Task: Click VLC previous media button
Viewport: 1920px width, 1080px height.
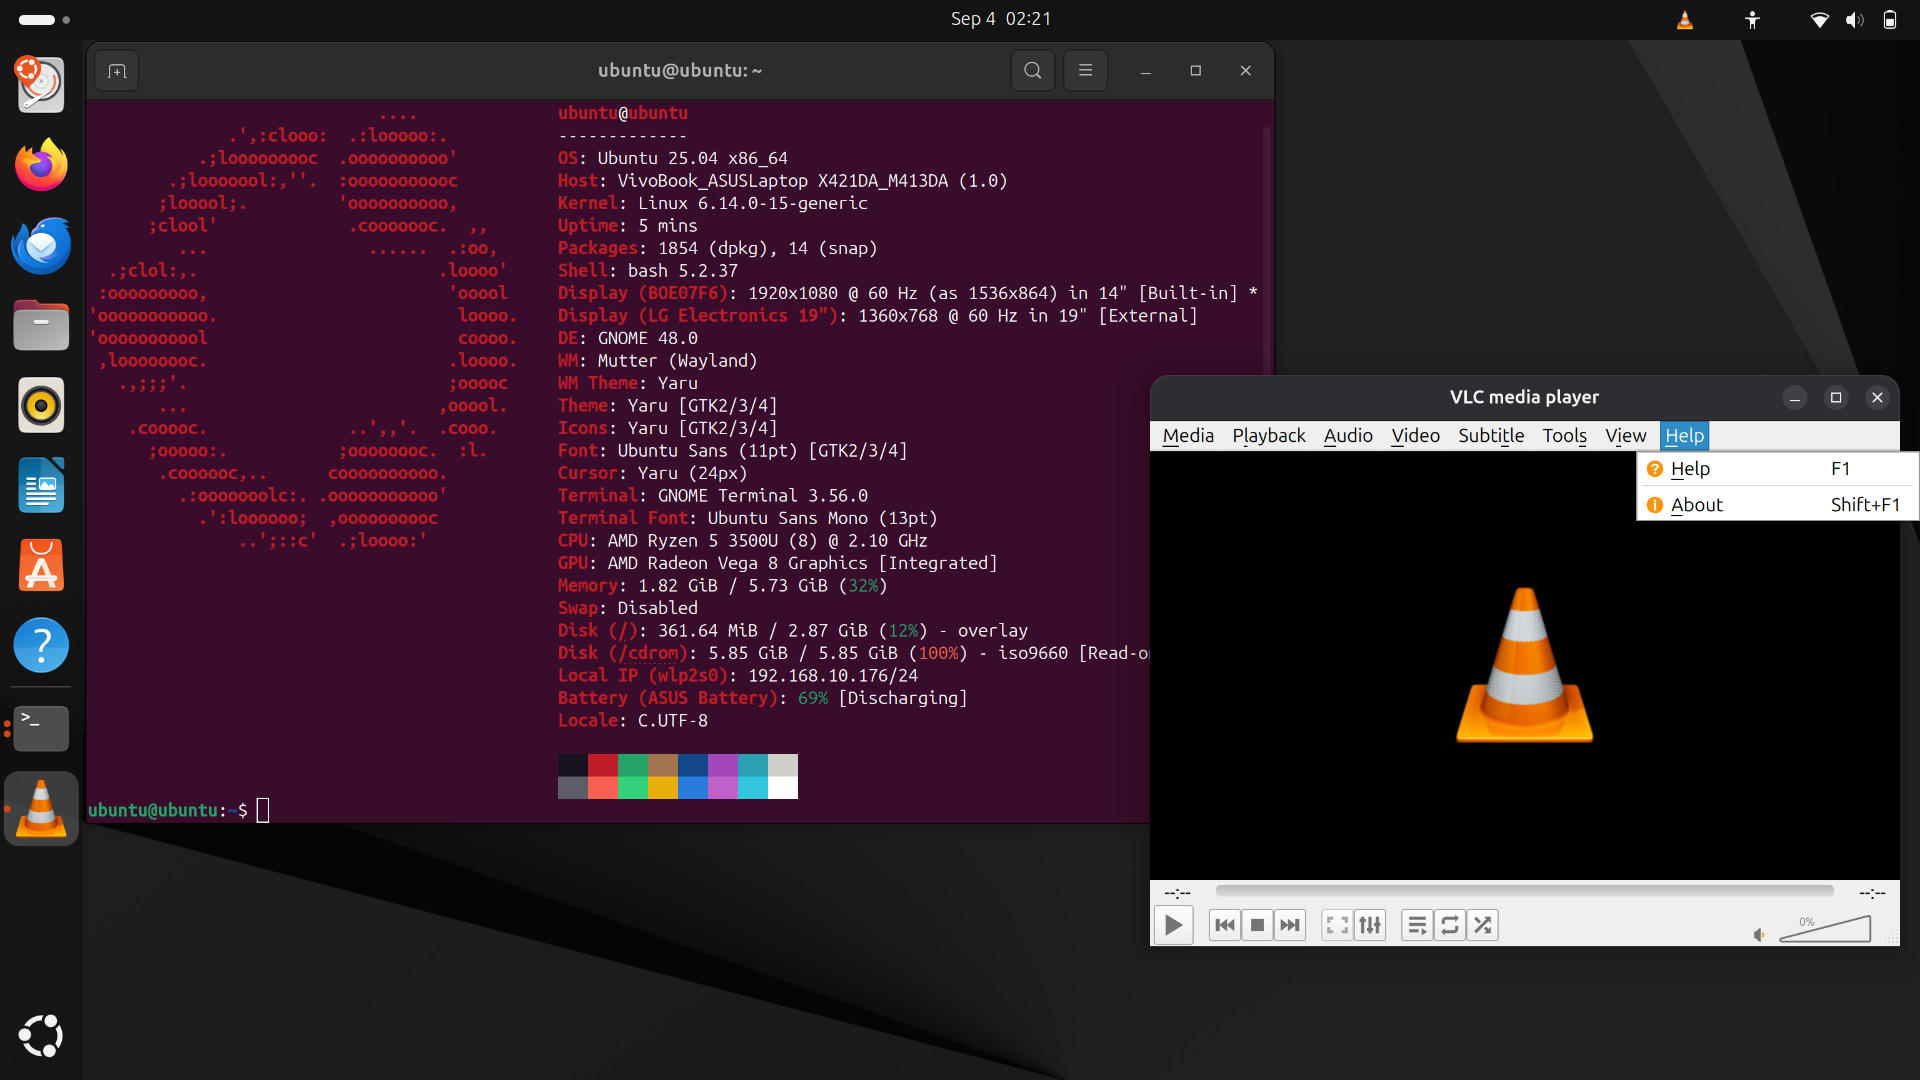Action: pos(1225,925)
